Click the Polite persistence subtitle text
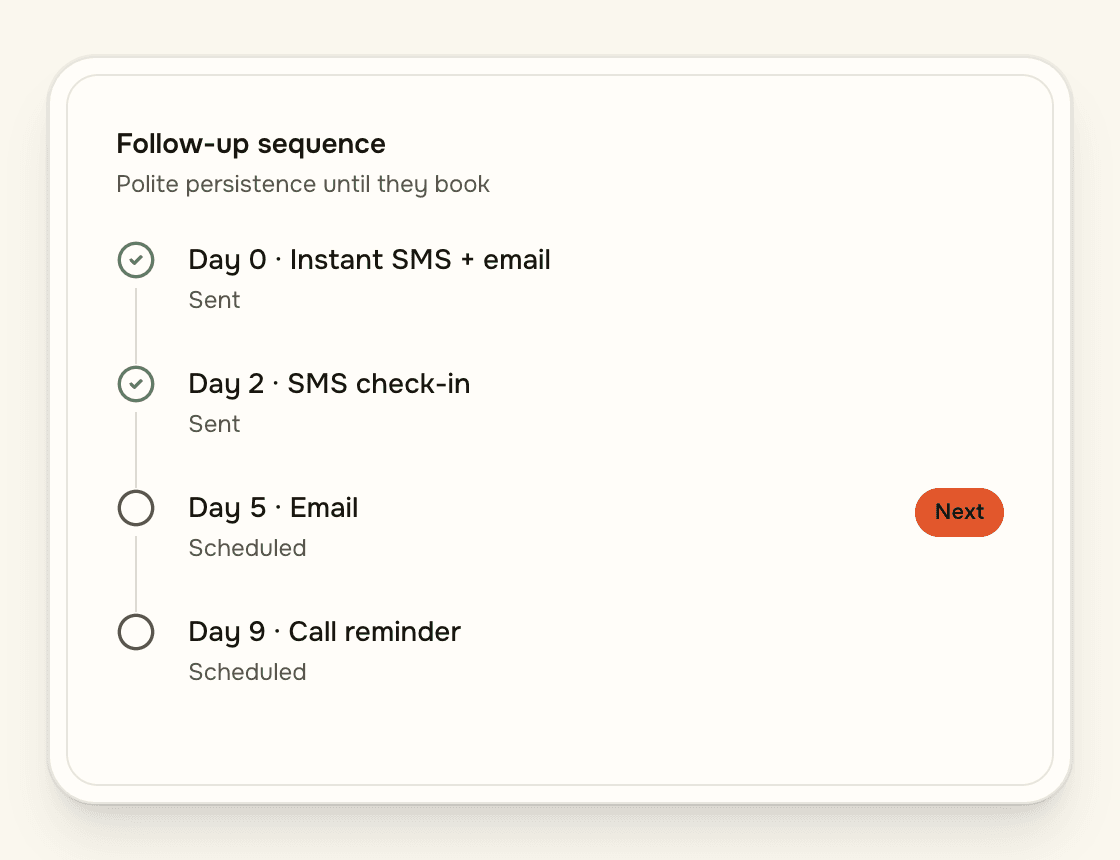The height and width of the screenshot is (860, 1120). 303,184
